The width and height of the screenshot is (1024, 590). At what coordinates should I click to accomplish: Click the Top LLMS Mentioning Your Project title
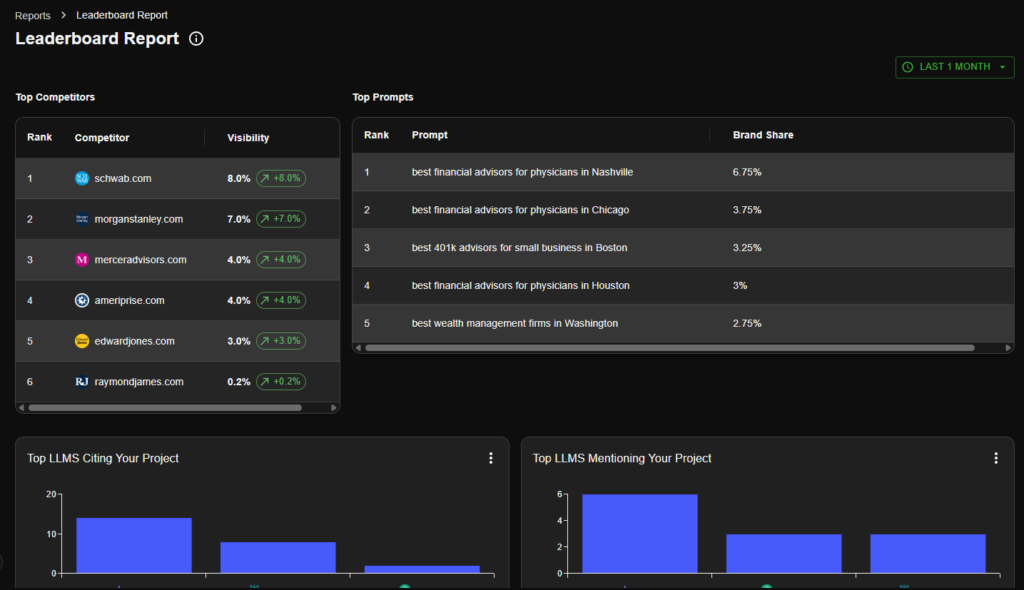(x=622, y=459)
